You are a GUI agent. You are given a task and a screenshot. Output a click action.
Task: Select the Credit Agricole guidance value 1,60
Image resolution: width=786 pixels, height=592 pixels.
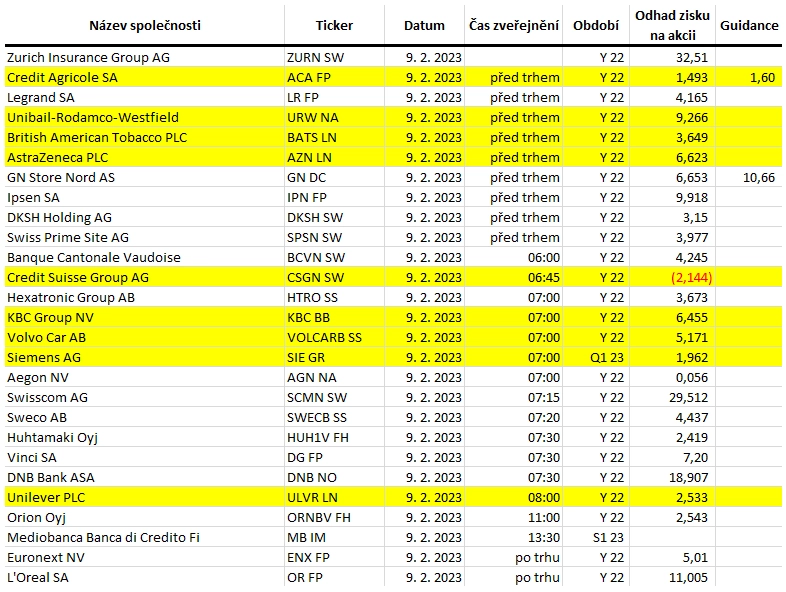click(762, 77)
